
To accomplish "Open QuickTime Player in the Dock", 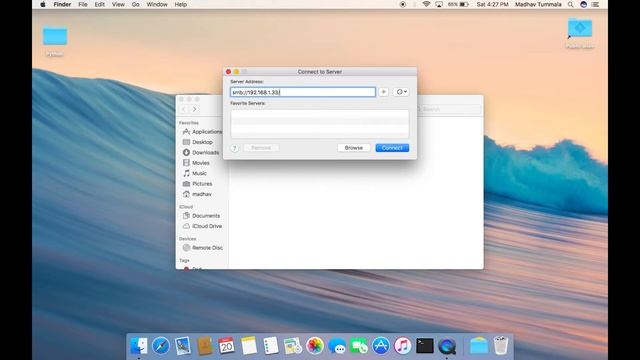I will (x=447, y=346).
